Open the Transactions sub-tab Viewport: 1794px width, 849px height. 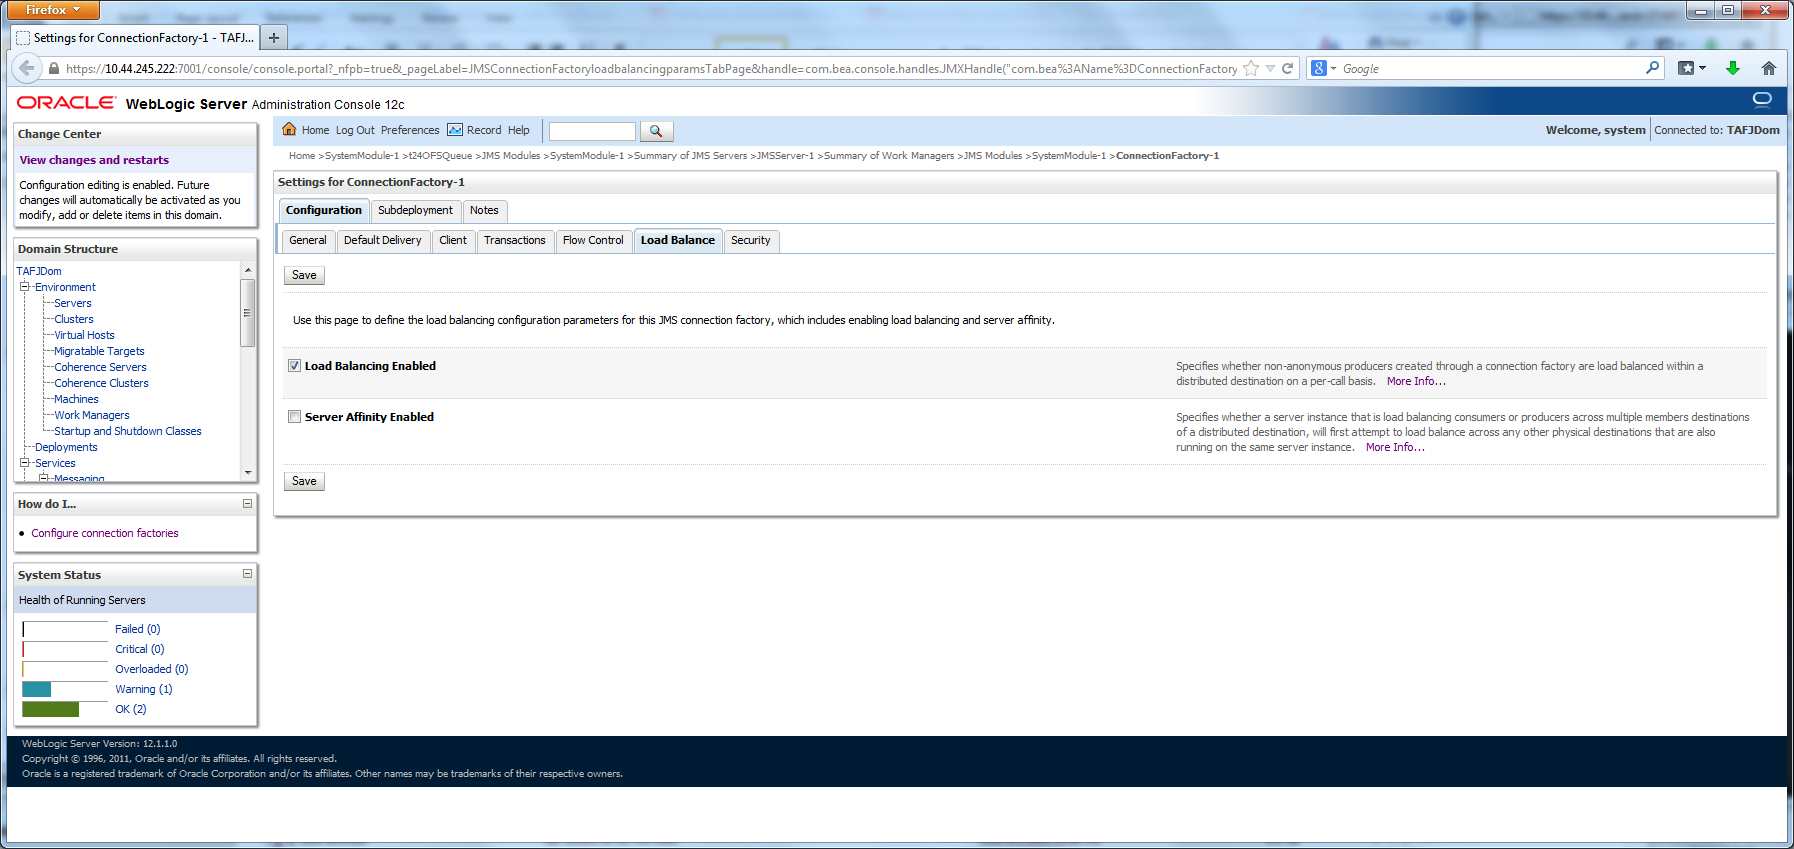tap(515, 240)
